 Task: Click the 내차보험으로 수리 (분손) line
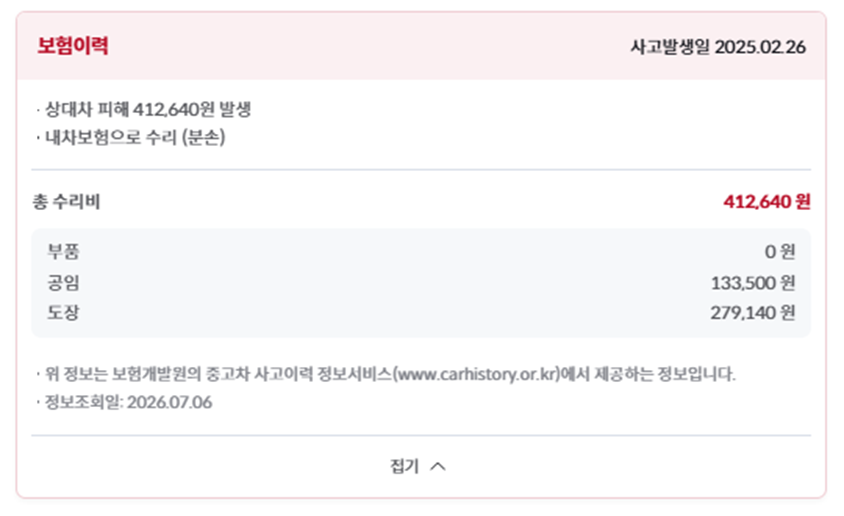[130, 137]
